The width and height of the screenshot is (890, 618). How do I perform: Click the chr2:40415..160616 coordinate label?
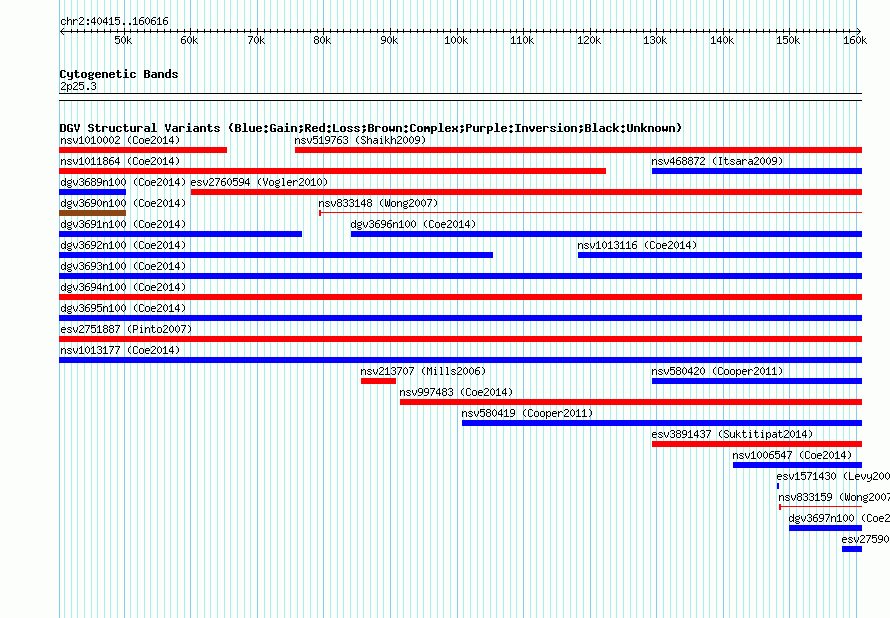coord(114,21)
